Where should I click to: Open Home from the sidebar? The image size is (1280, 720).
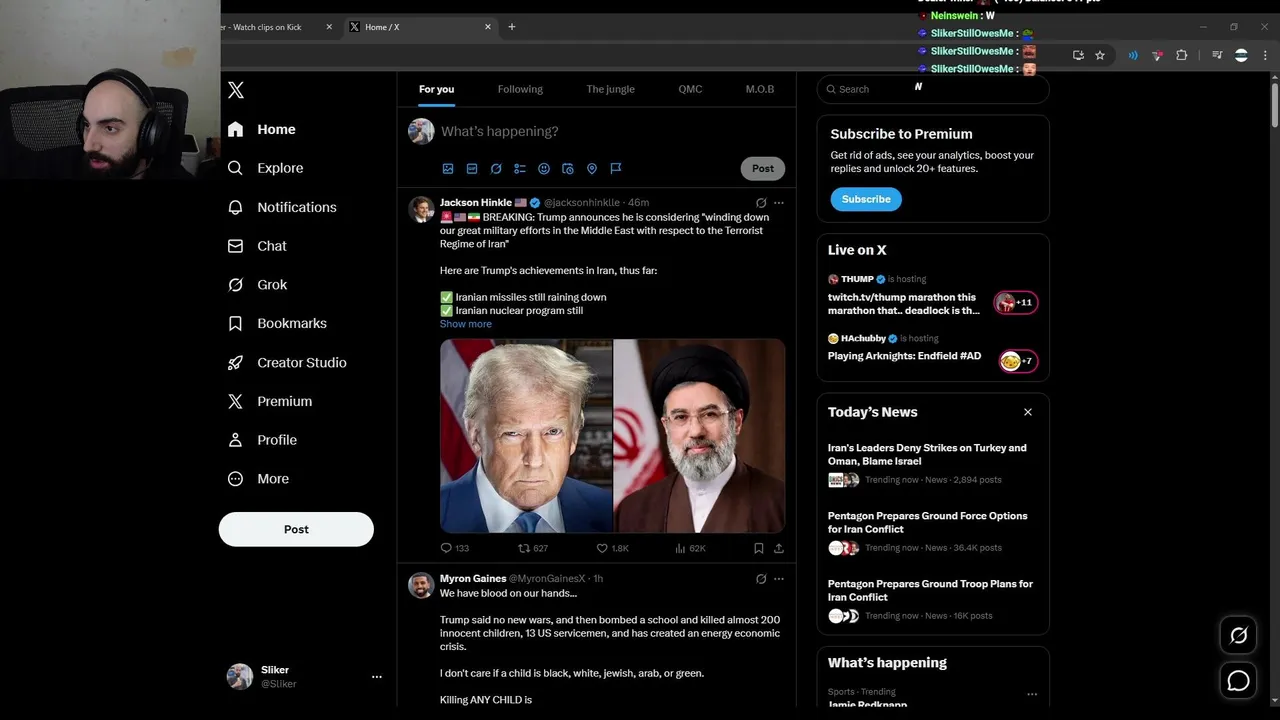pos(262,129)
